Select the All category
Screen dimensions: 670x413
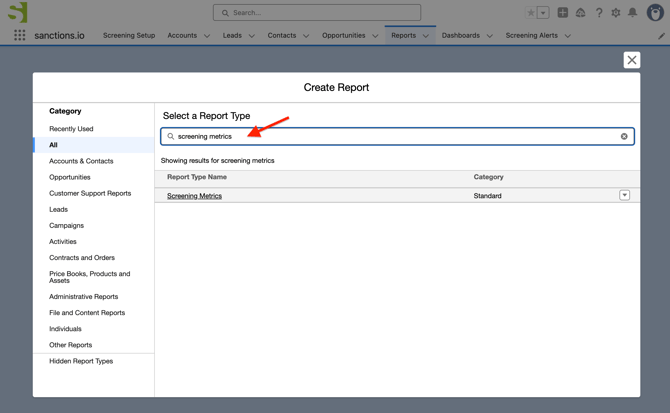point(94,145)
